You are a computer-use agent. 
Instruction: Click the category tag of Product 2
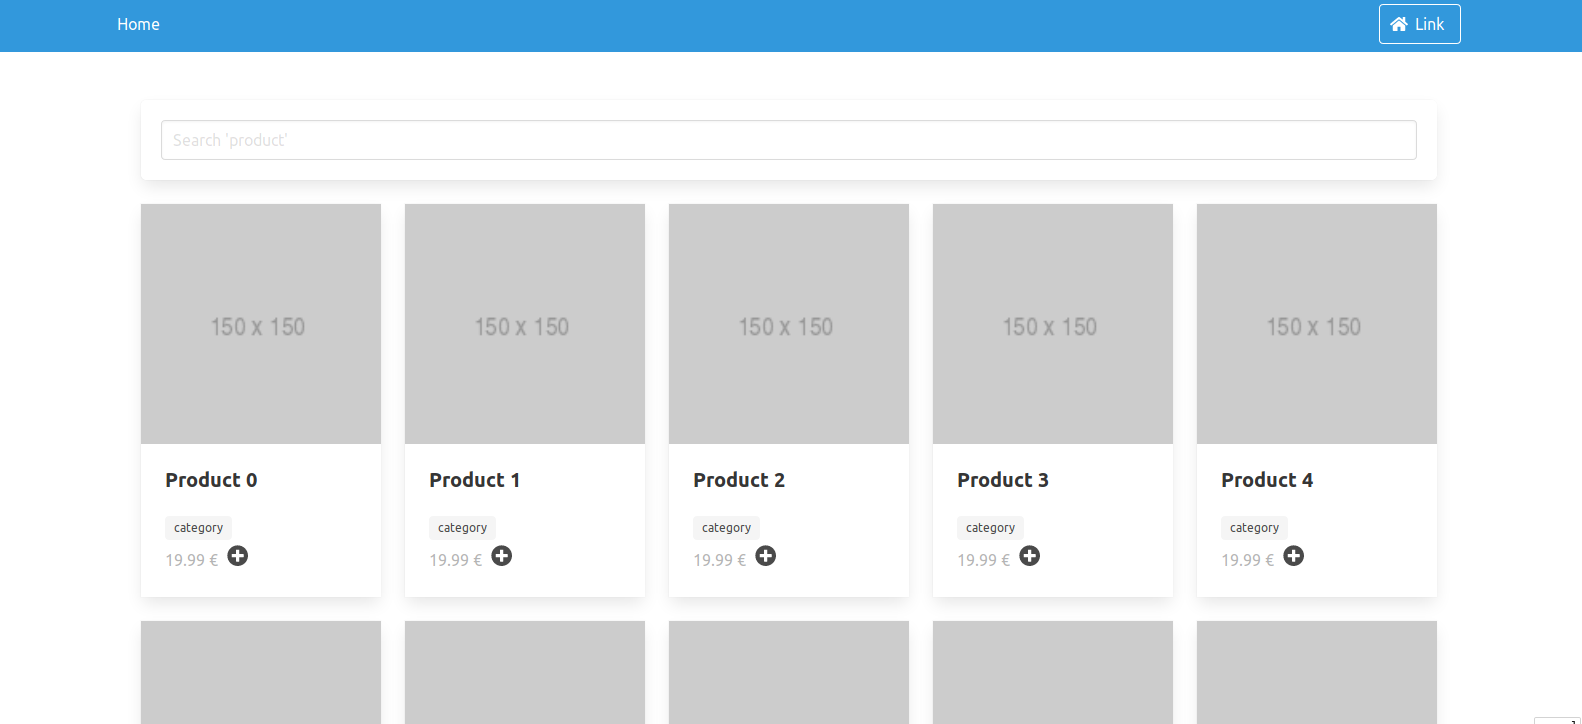click(x=726, y=528)
